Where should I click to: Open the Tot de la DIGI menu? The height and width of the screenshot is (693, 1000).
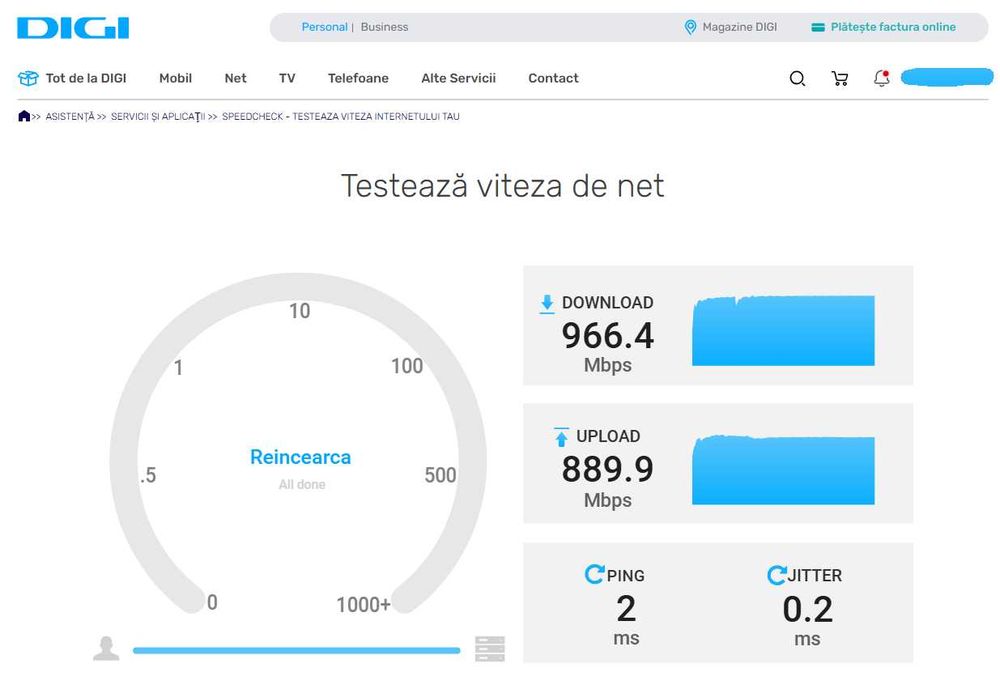[x=85, y=78]
